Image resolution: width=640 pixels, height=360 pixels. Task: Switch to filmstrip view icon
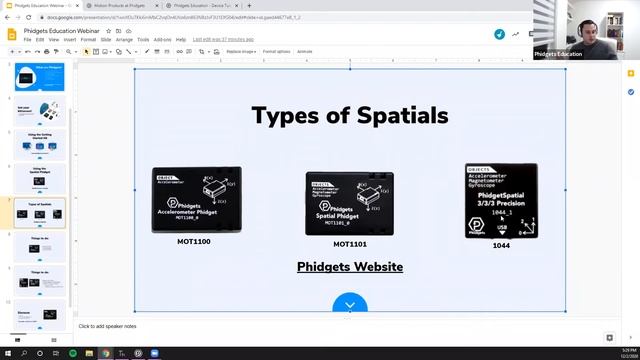18,340
